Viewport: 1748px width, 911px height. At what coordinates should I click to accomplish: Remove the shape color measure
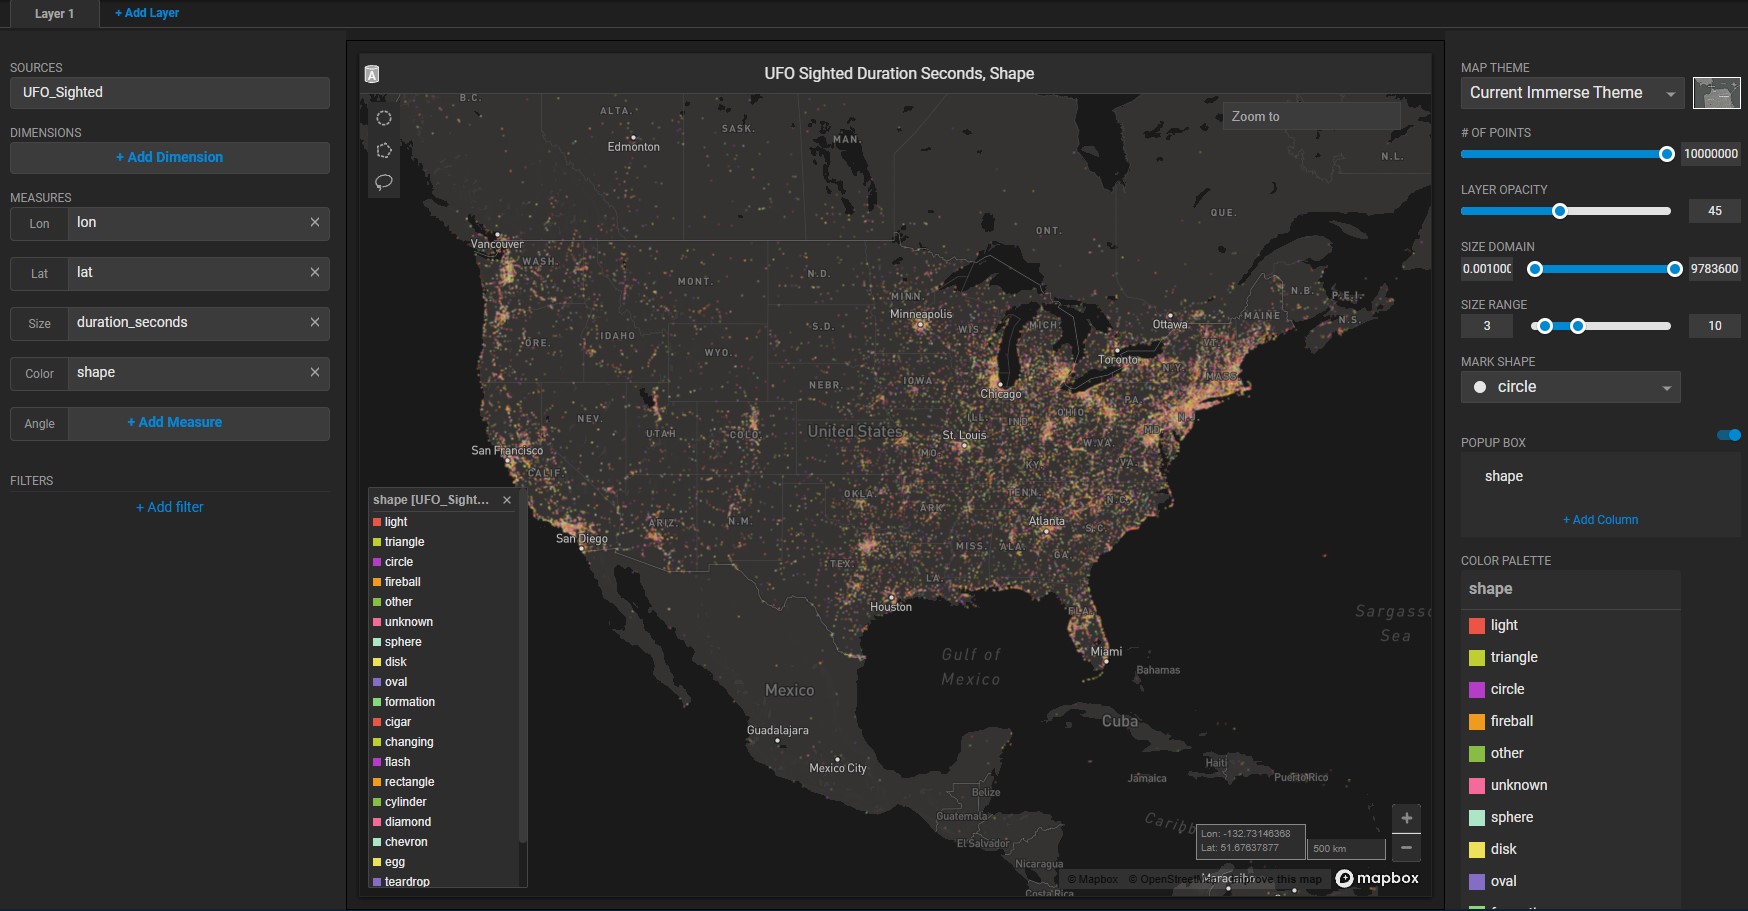(x=315, y=372)
